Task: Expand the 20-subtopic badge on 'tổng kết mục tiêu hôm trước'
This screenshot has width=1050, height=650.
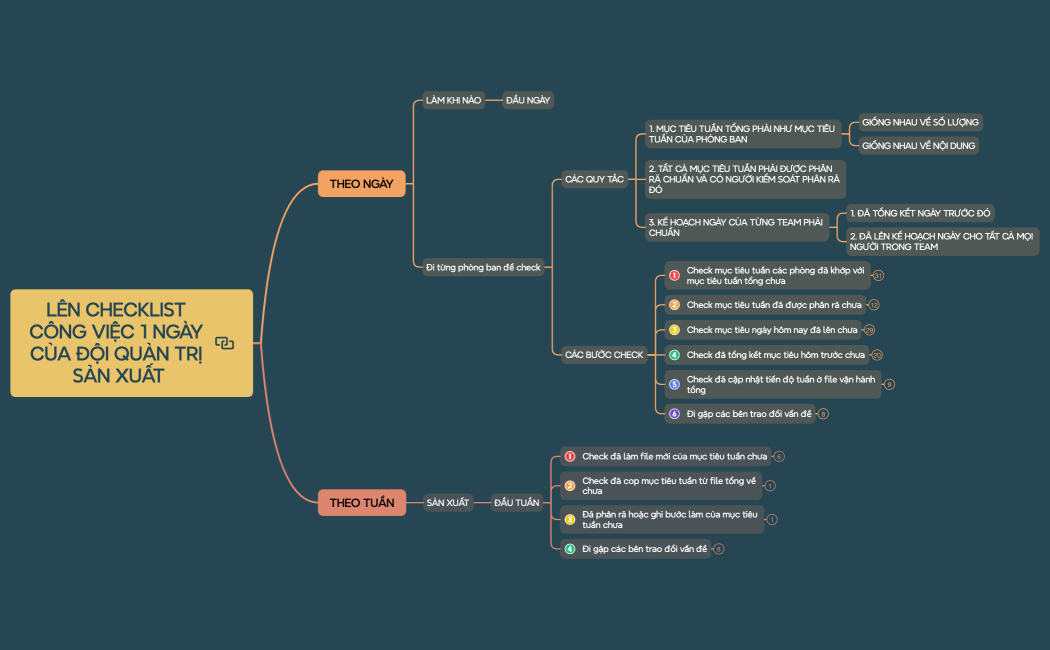Action: point(877,355)
